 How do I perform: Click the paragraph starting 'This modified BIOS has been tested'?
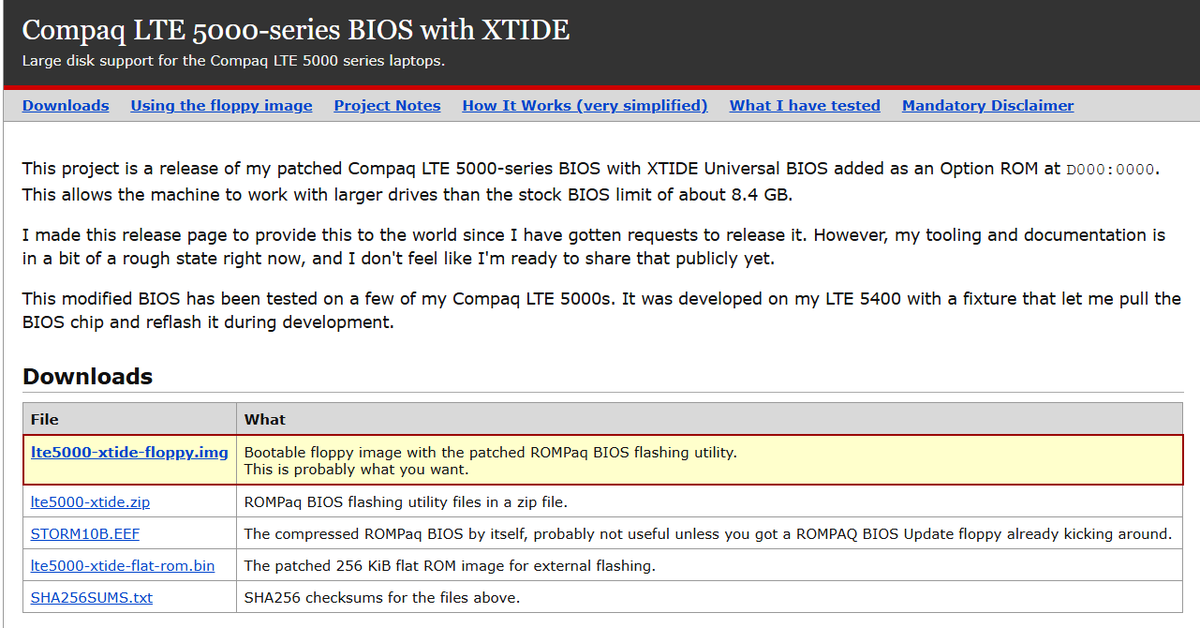point(601,310)
